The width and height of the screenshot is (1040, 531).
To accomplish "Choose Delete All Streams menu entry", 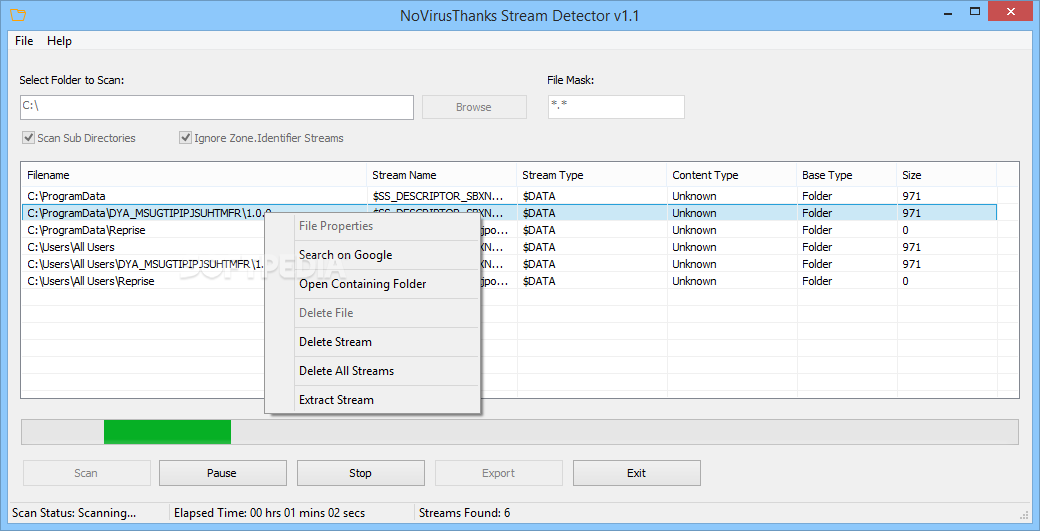I will 372,371.
